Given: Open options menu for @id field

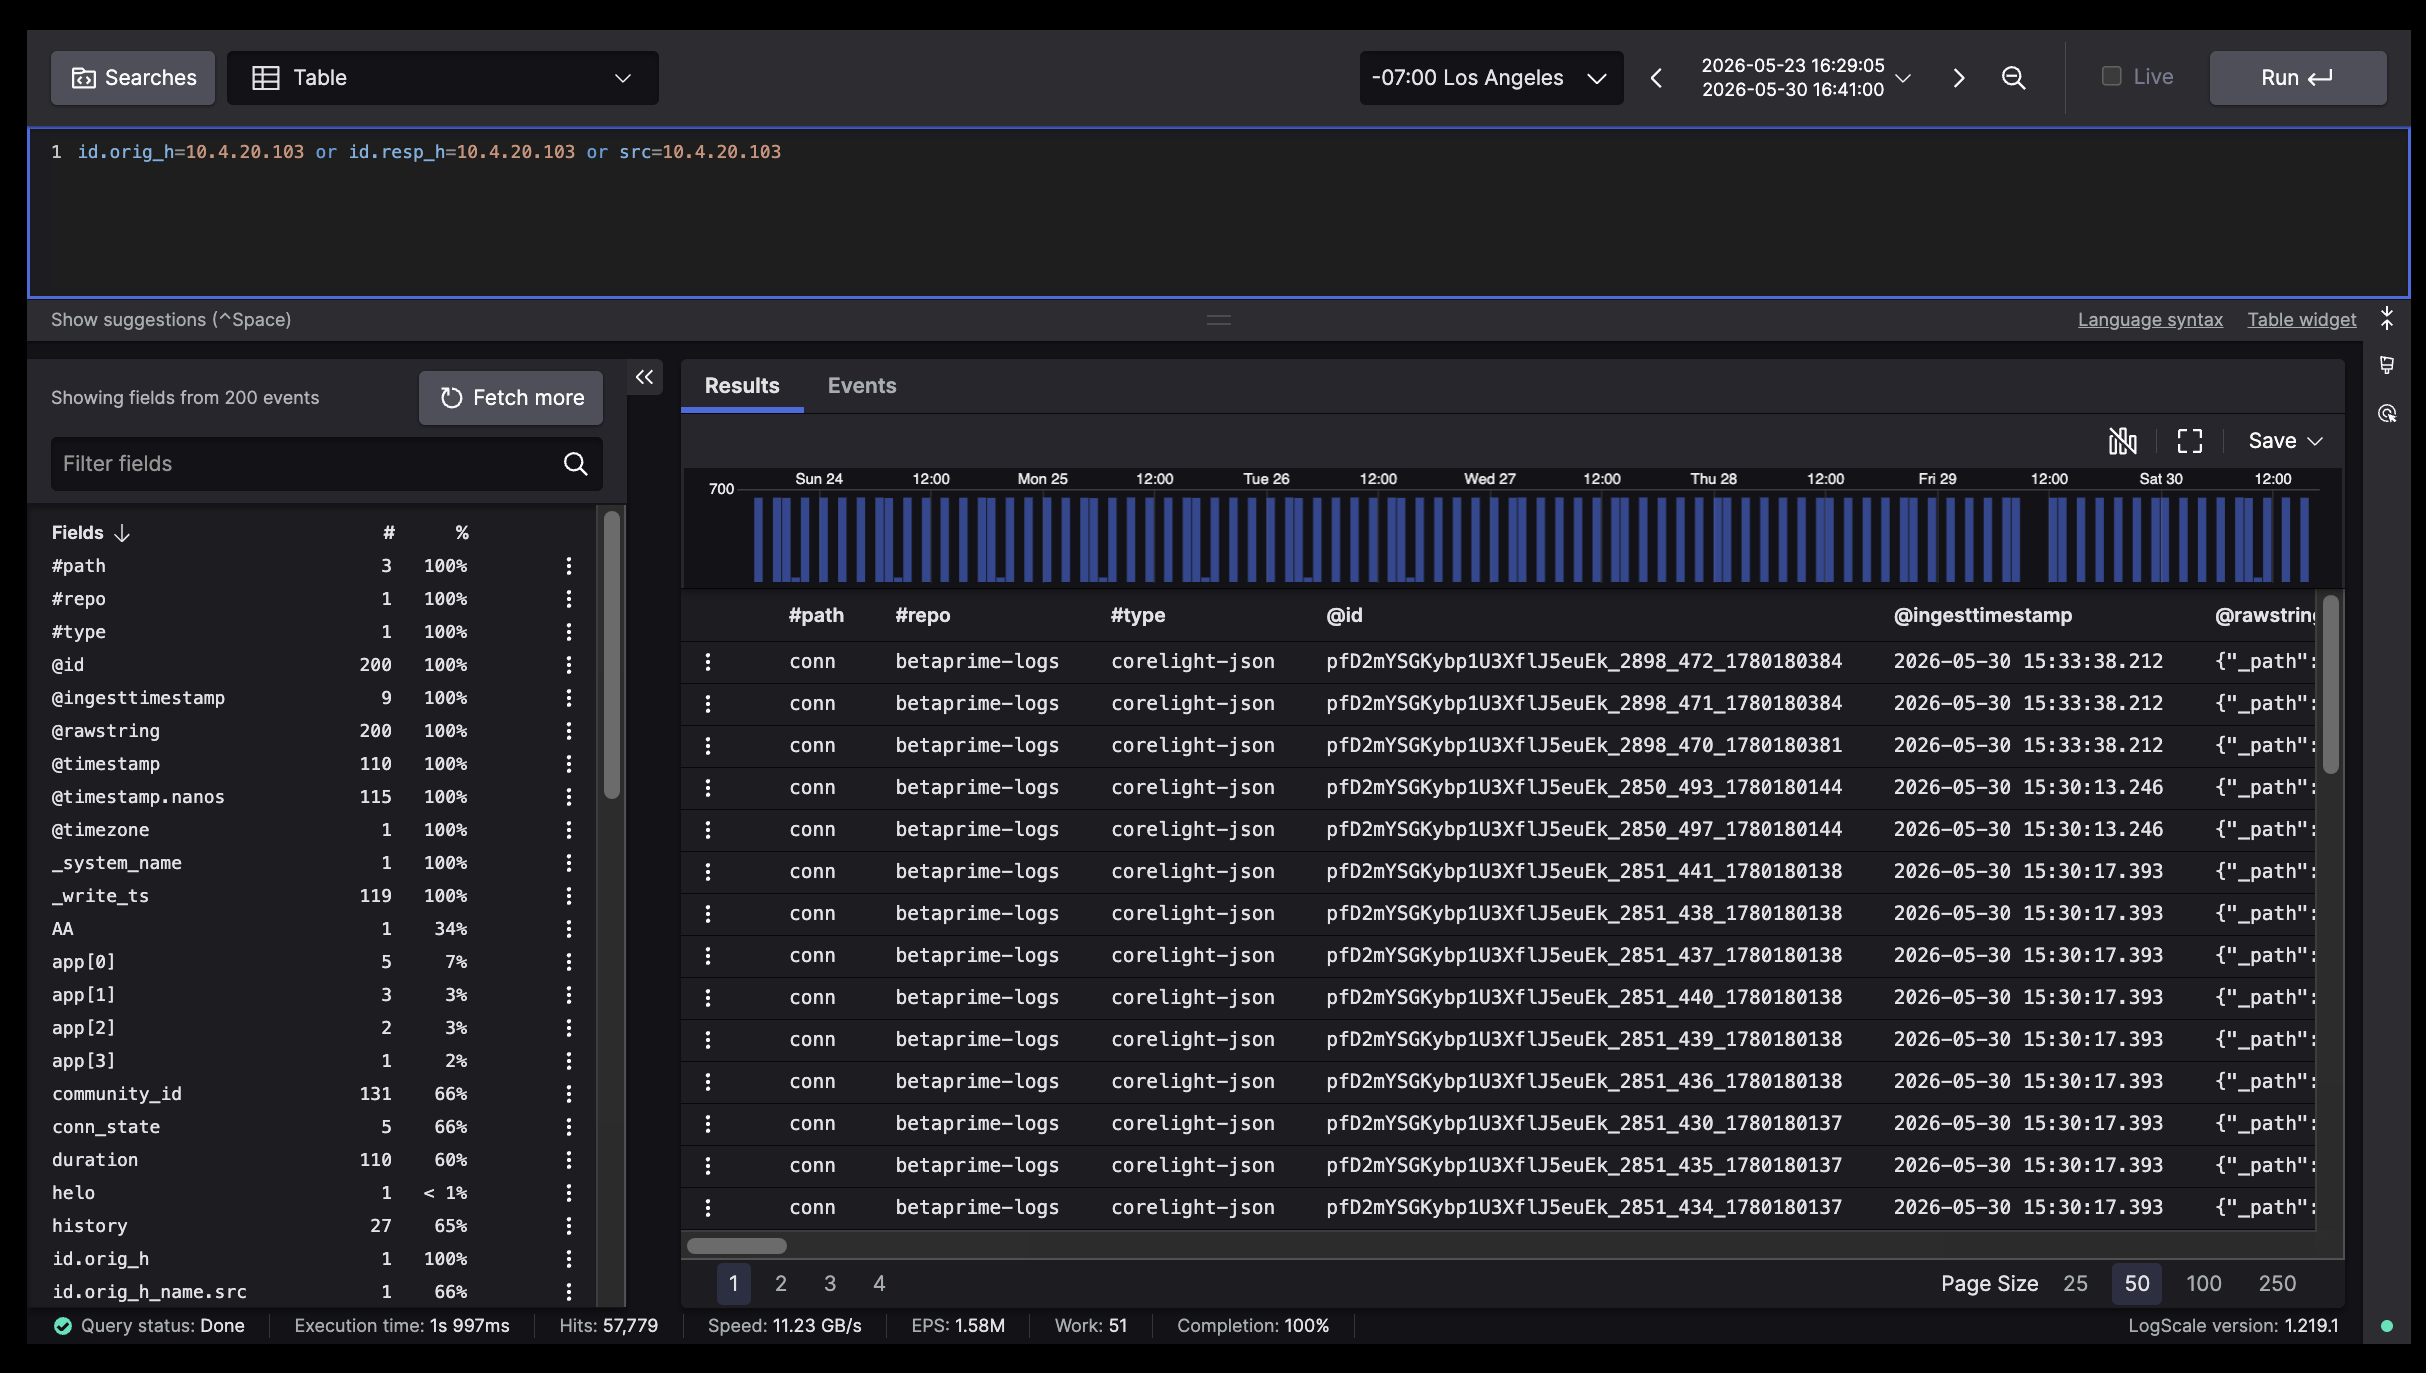Looking at the screenshot, I should click(x=569, y=665).
